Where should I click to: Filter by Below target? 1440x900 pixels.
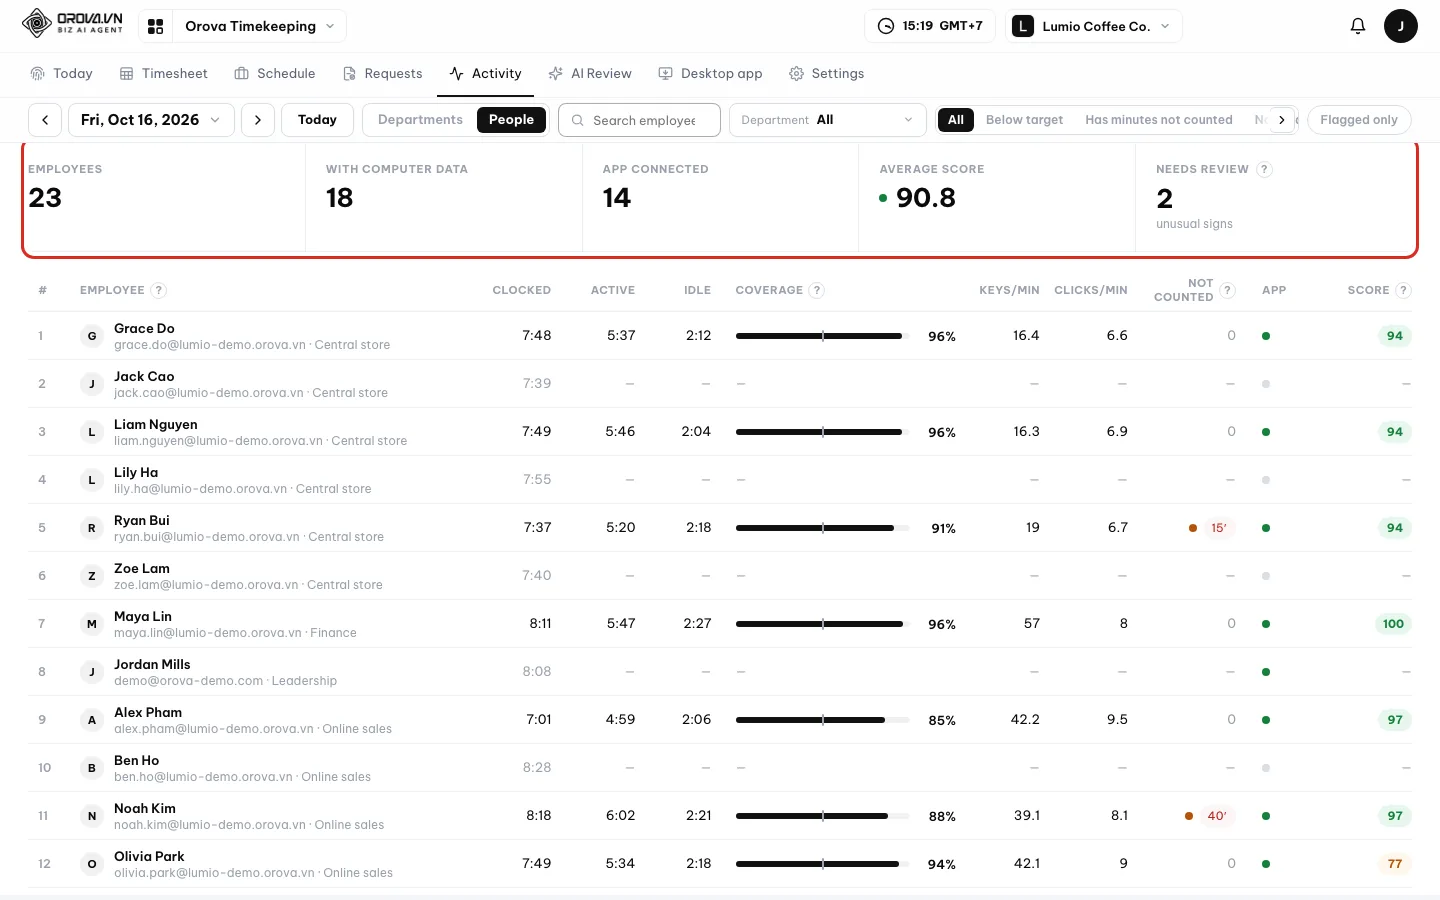pyautogui.click(x=1024, y=120)
